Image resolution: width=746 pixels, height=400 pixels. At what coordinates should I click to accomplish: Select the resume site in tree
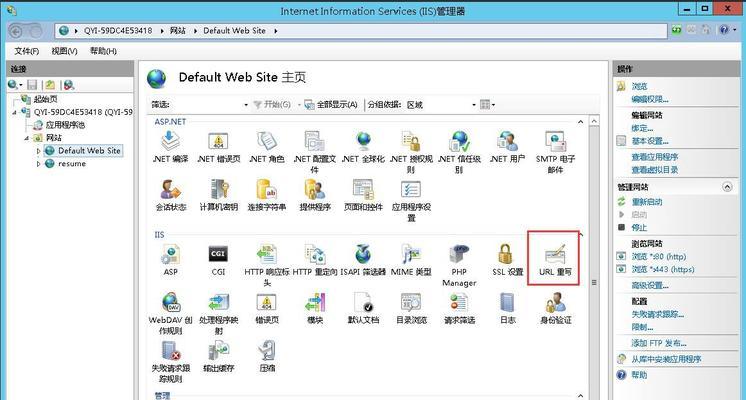click(x=72, y=164)
